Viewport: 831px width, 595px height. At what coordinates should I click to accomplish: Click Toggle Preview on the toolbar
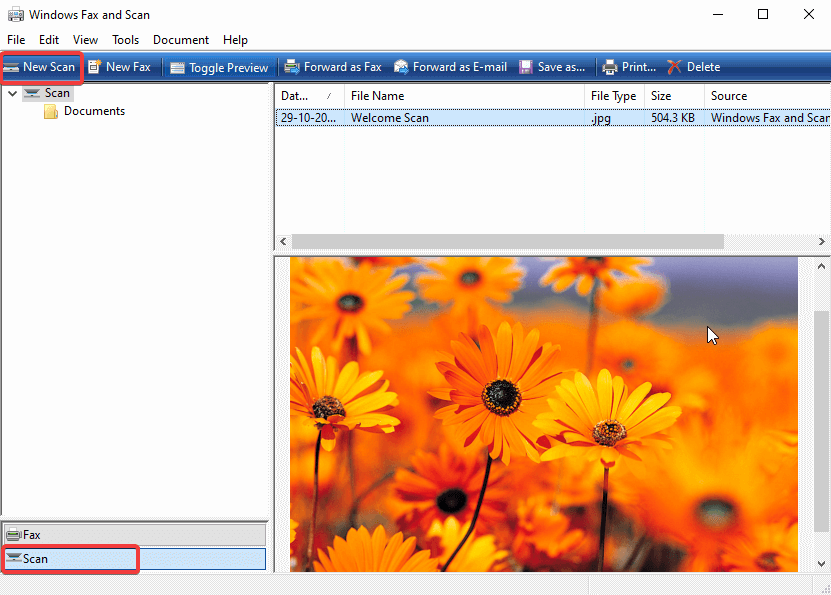pos(219,67)
